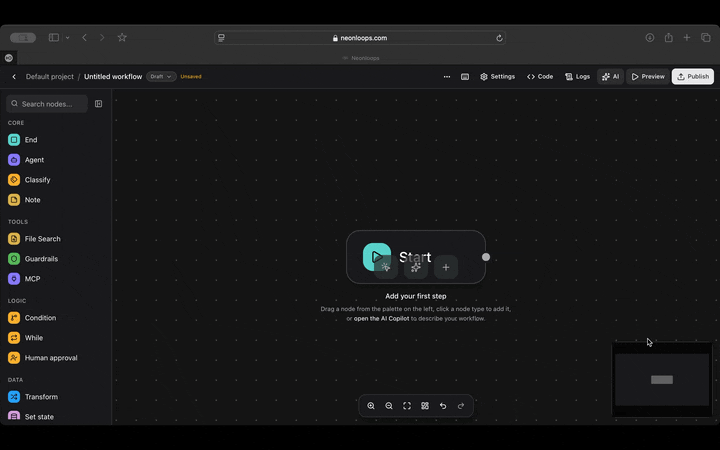The height and width of the screenshot is (450, 720).
Task: Open a new Safari tab
Action: 686,38
